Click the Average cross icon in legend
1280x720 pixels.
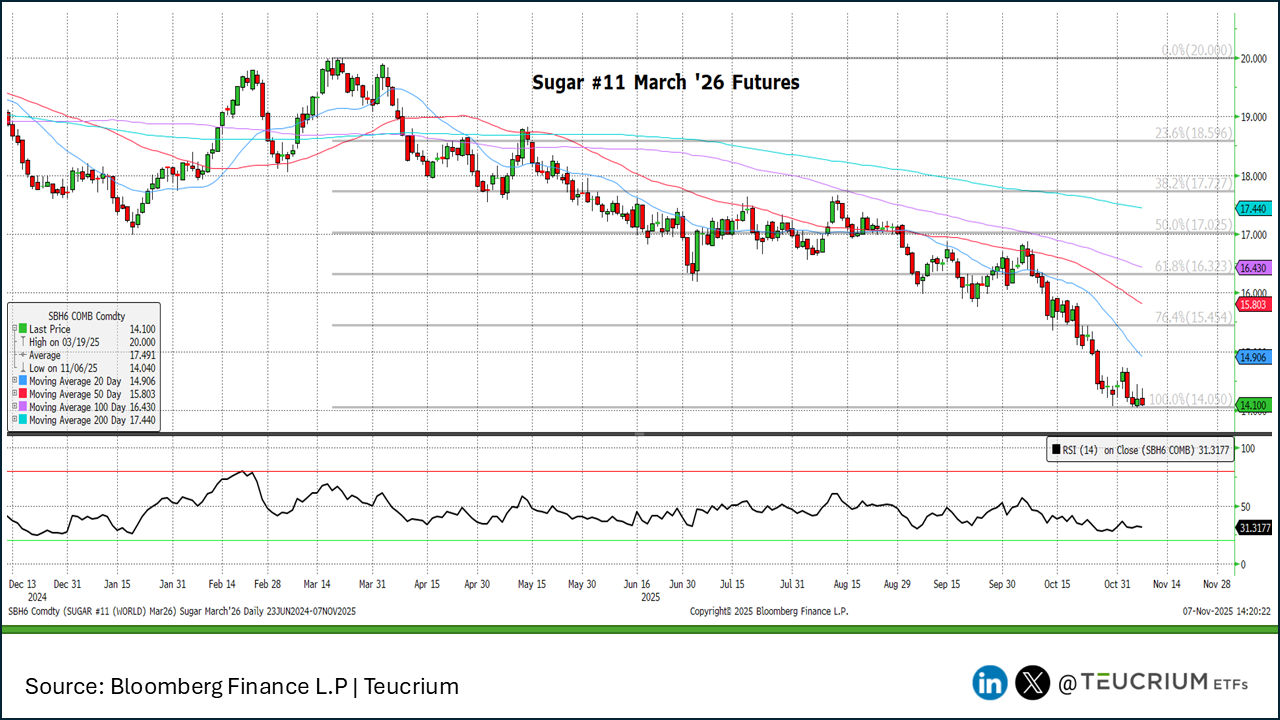[22, 355]
